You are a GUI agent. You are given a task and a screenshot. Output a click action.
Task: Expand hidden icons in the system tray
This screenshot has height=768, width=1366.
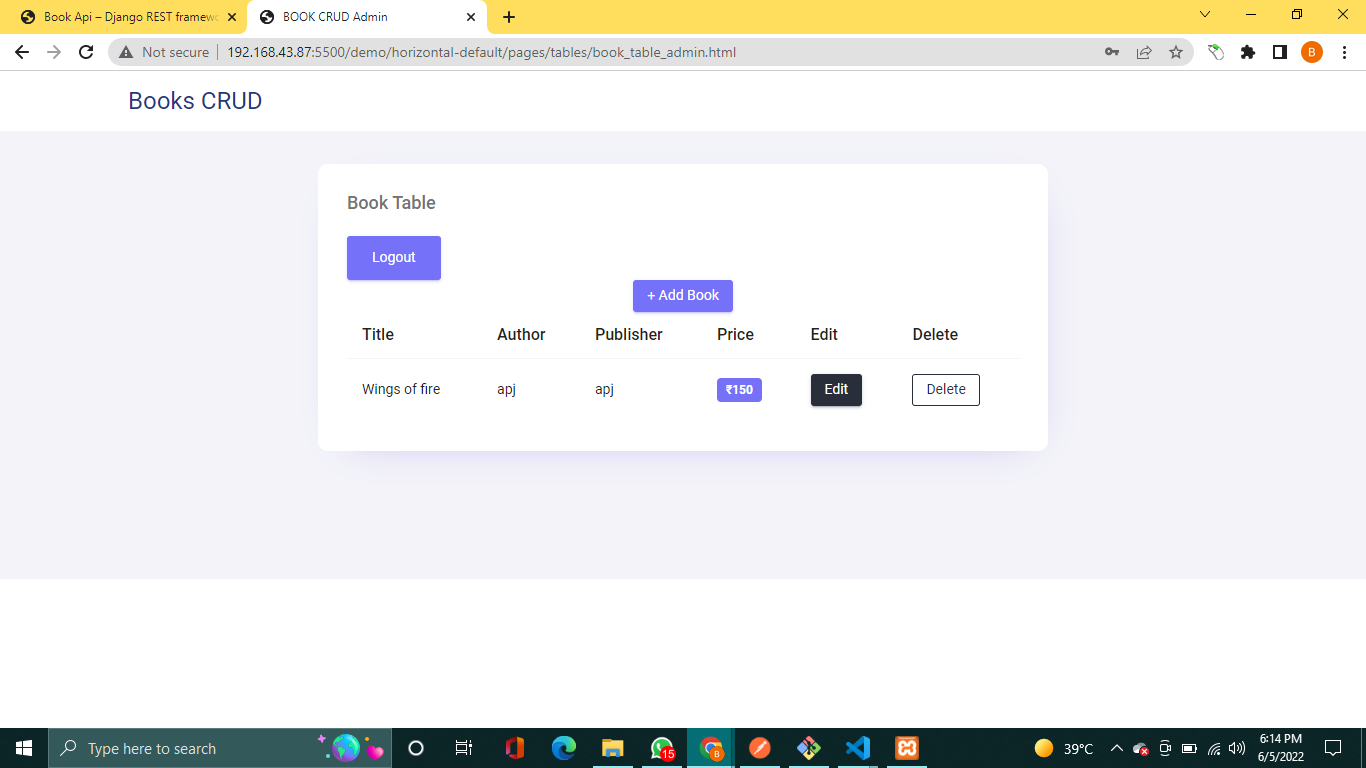[1117, 747]
